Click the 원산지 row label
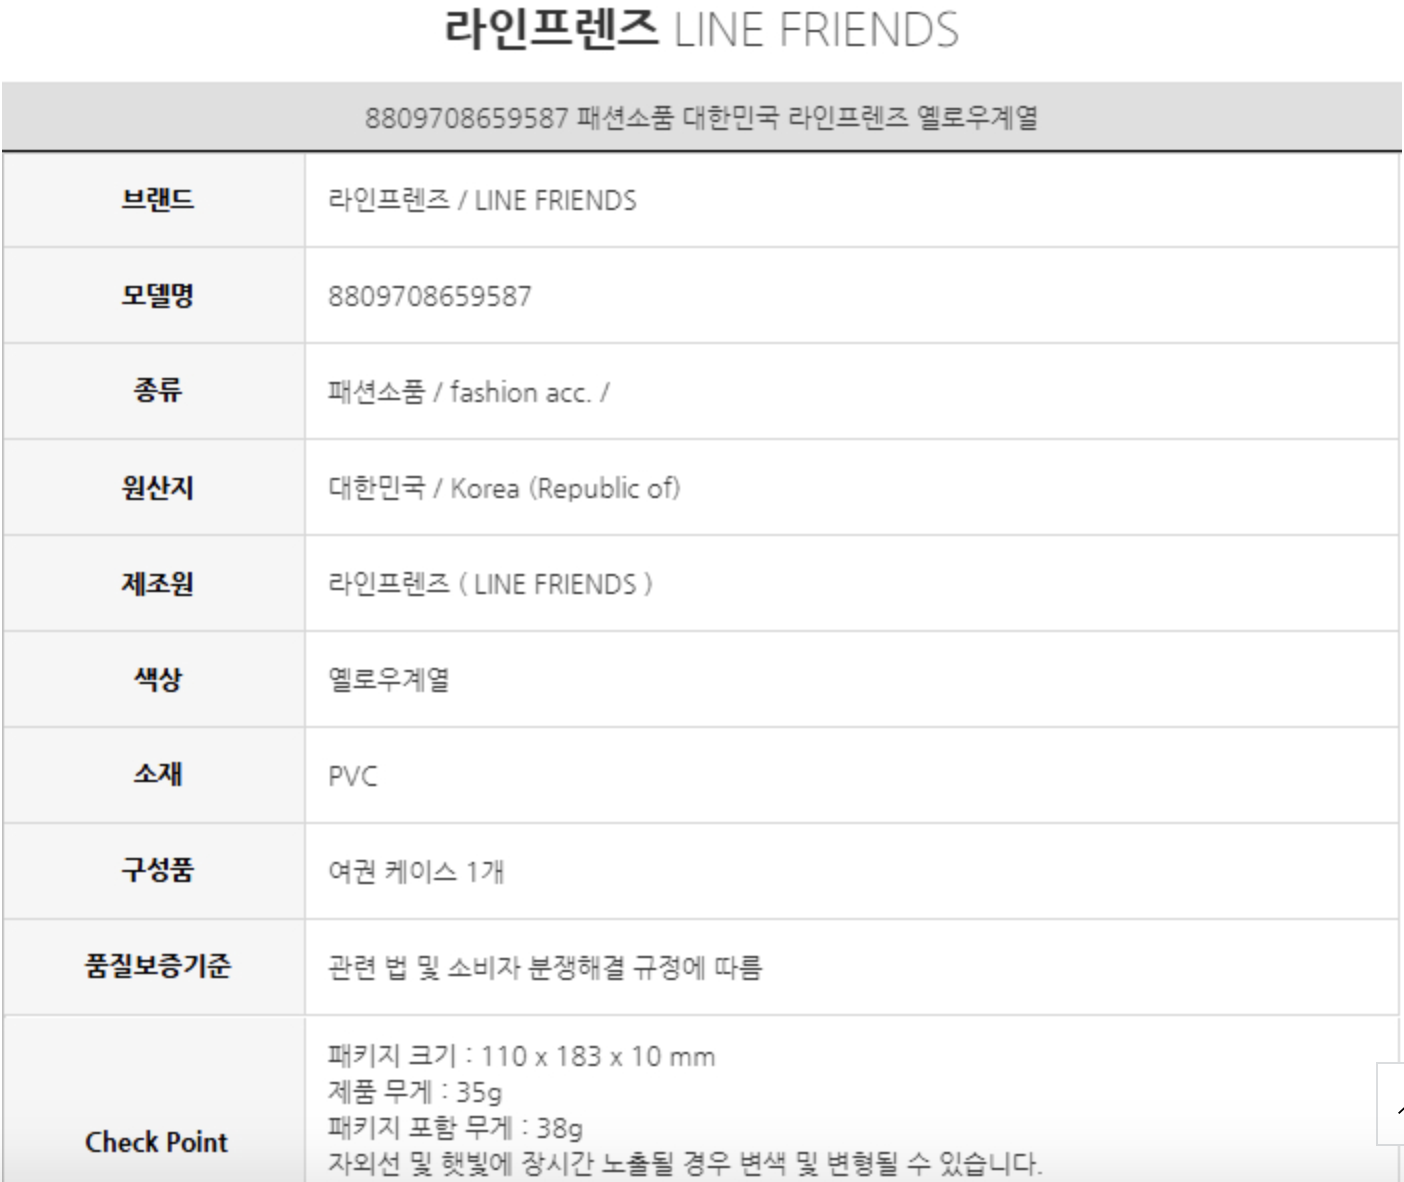 click(157, 488)
